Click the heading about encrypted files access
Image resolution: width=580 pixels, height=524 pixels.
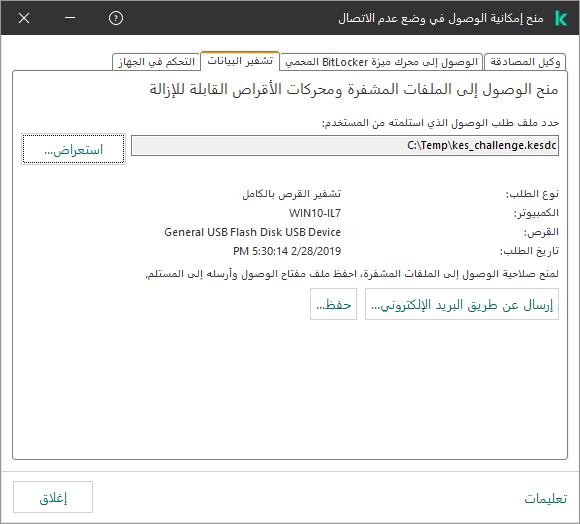354,89
